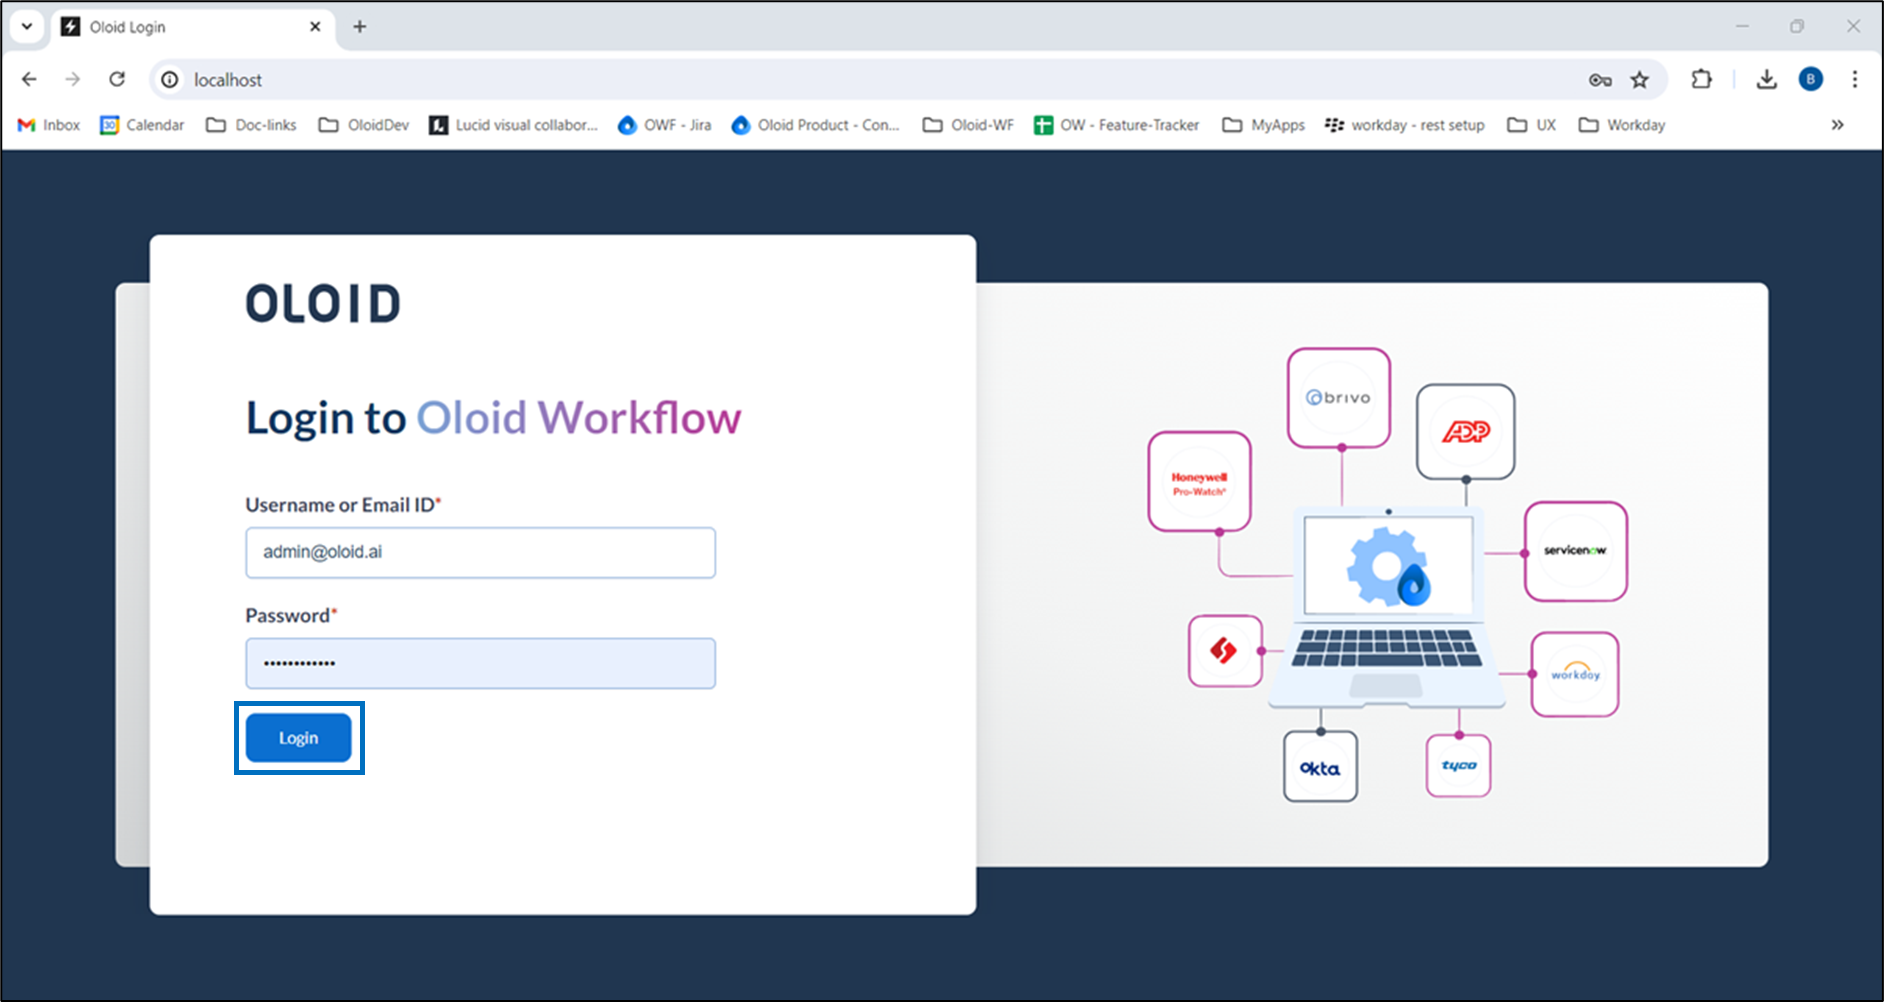
Task: Click the Login button
Action: pos(298,738)
